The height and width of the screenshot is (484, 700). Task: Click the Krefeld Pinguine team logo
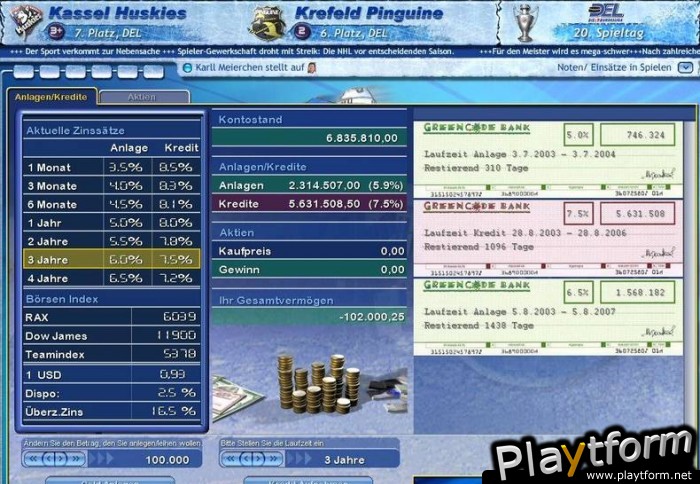coord(267,23)
